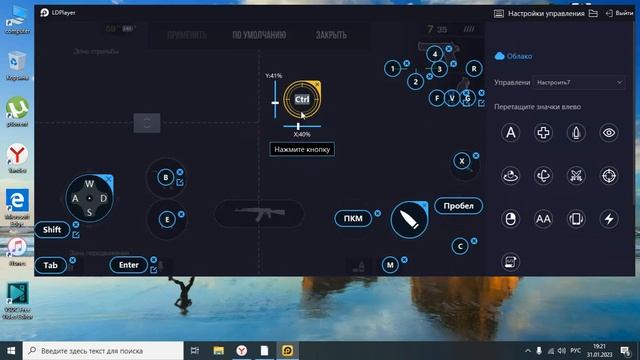The width and height of the screenshot is (640, 360).
Task: Select the Ctrl key mapping circle
Action: [x=302, y=99]
